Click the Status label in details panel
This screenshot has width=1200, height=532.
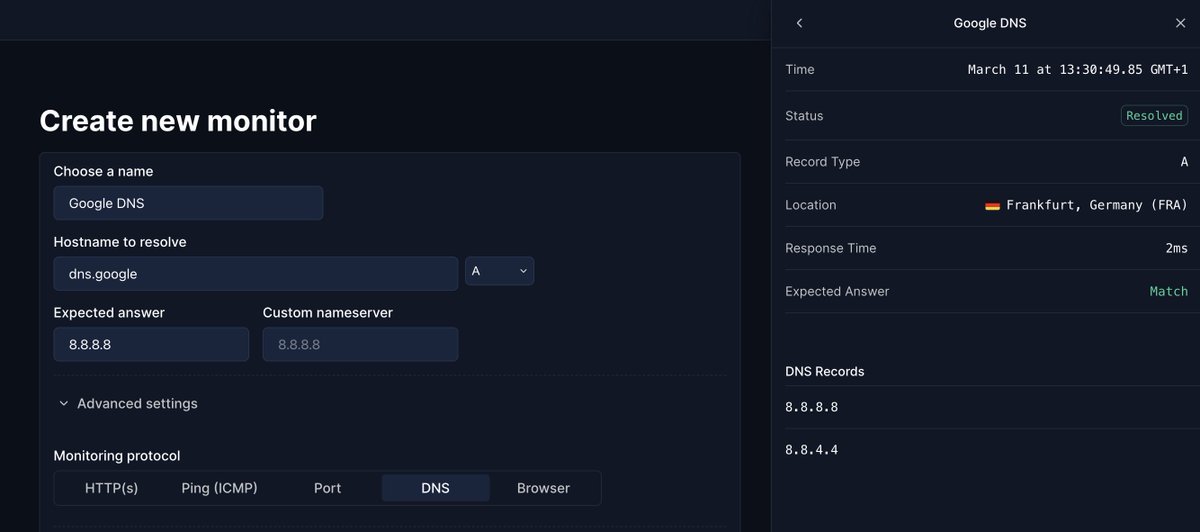[804, 116]
